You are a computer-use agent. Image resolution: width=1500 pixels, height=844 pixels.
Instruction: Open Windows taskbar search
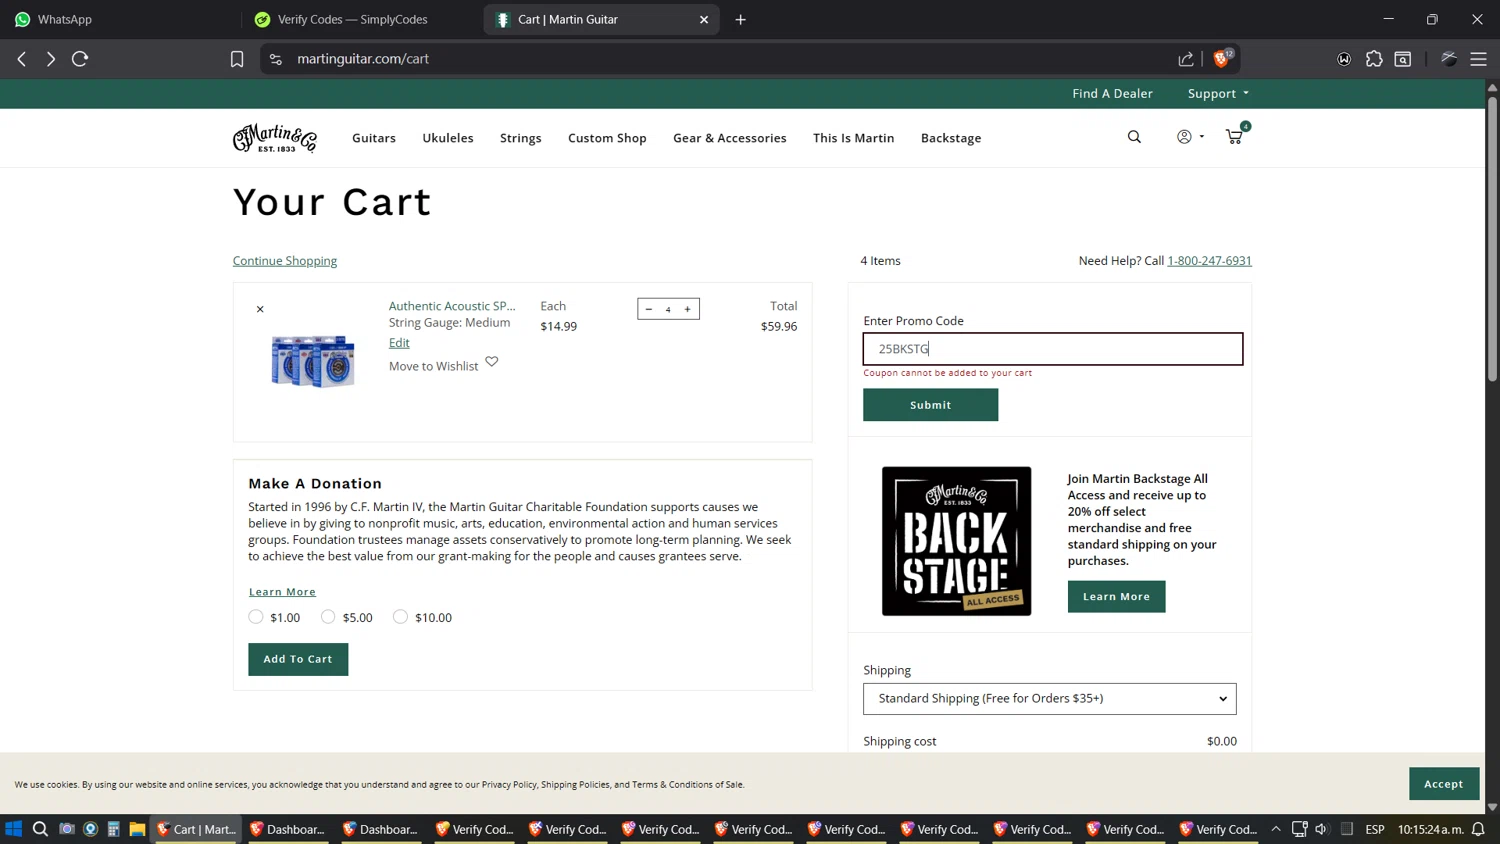(x=40, y=829)
